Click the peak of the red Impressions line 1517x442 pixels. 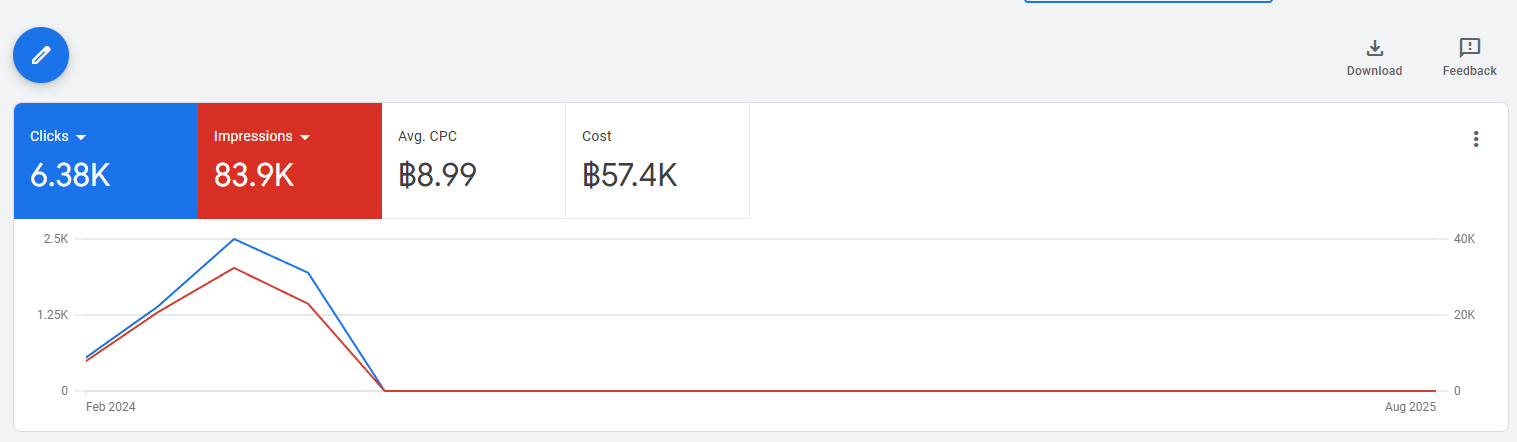234,268
